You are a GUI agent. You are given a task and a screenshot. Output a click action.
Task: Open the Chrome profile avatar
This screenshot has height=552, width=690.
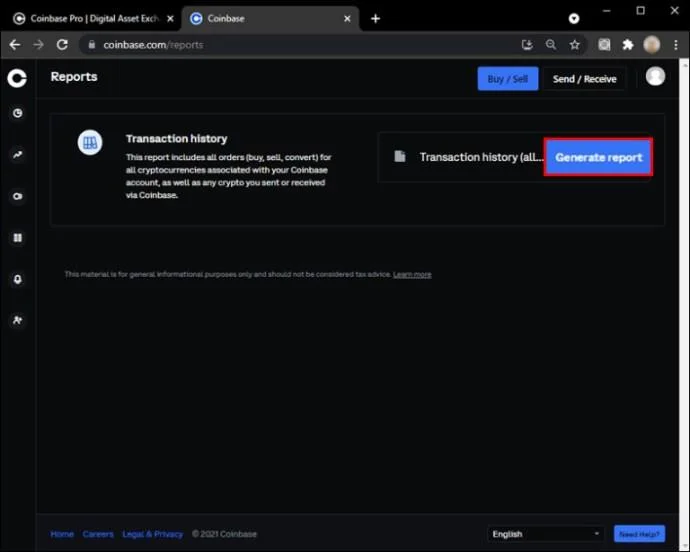pos(652,44)
